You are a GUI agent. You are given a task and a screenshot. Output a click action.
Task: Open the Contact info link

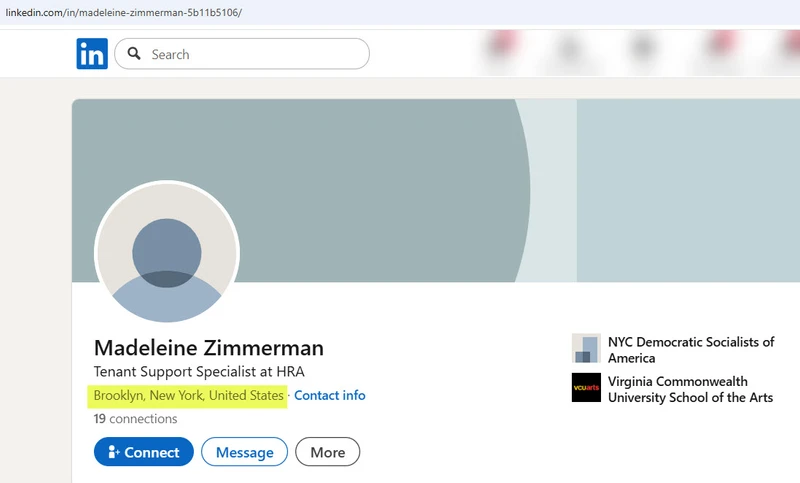coord(329,395)
